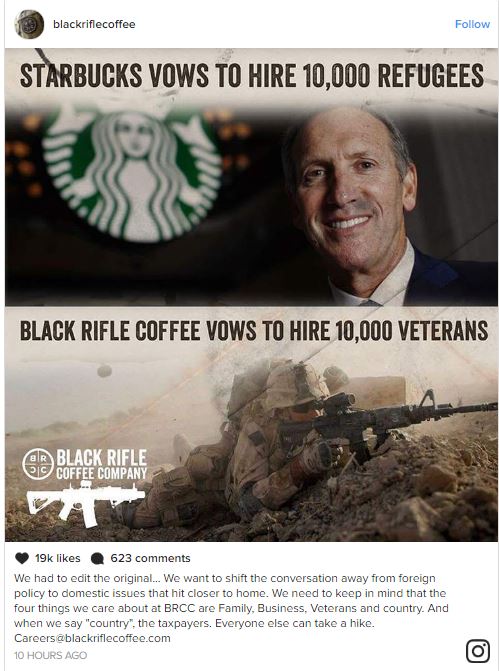Click the blackriflecoffee username
Viewport: 499px width, 671px height.
(x=94, y=24)
